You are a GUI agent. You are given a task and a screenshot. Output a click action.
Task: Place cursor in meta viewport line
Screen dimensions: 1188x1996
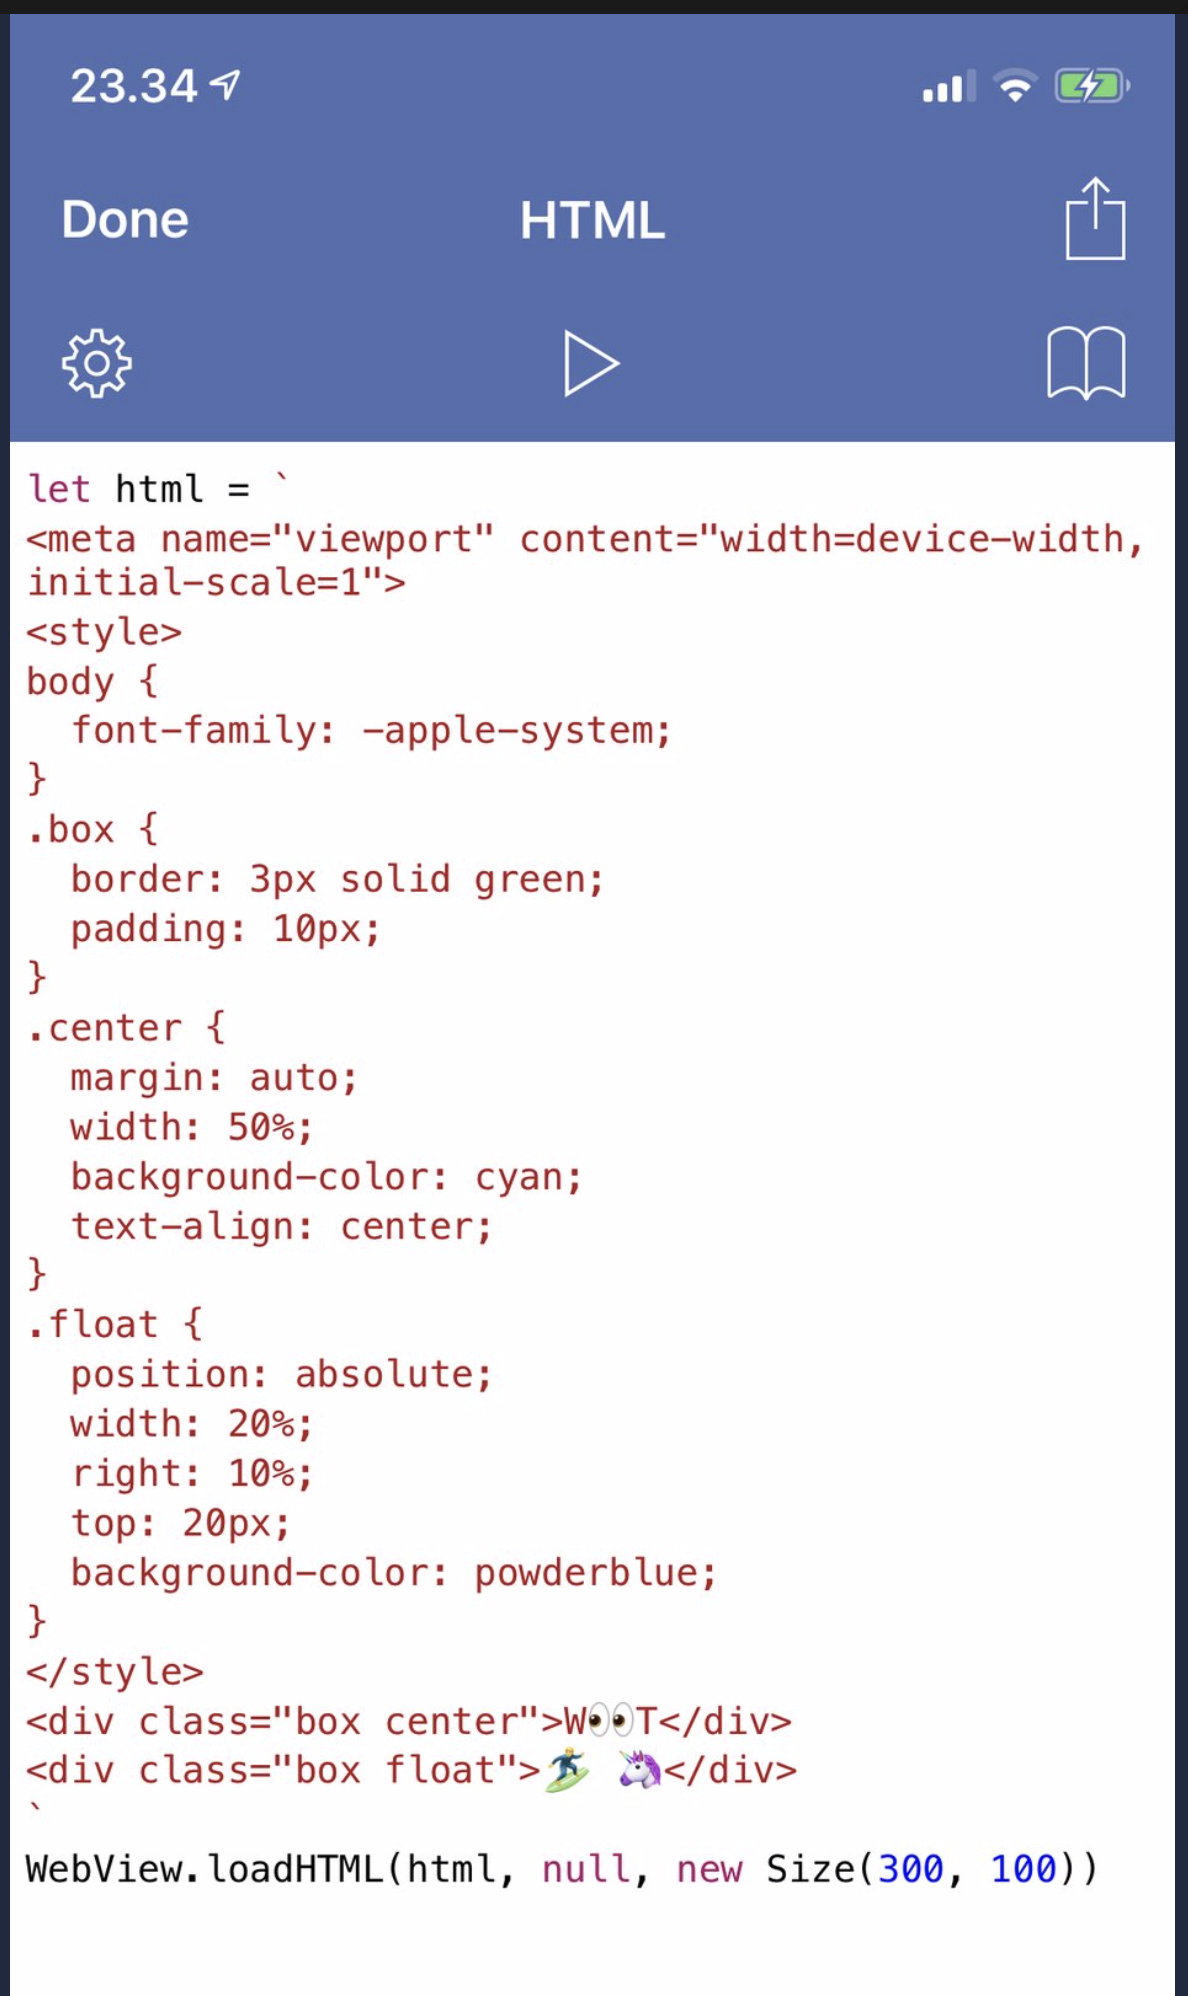[585, 560]
